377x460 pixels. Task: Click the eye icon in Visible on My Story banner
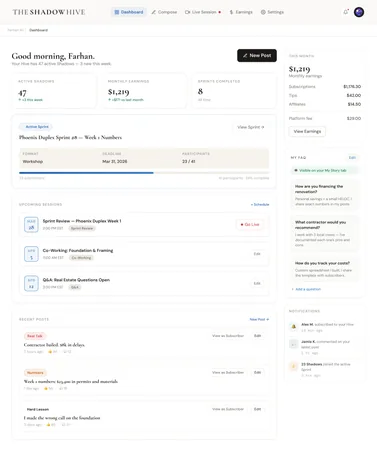(x=296, y=170)
